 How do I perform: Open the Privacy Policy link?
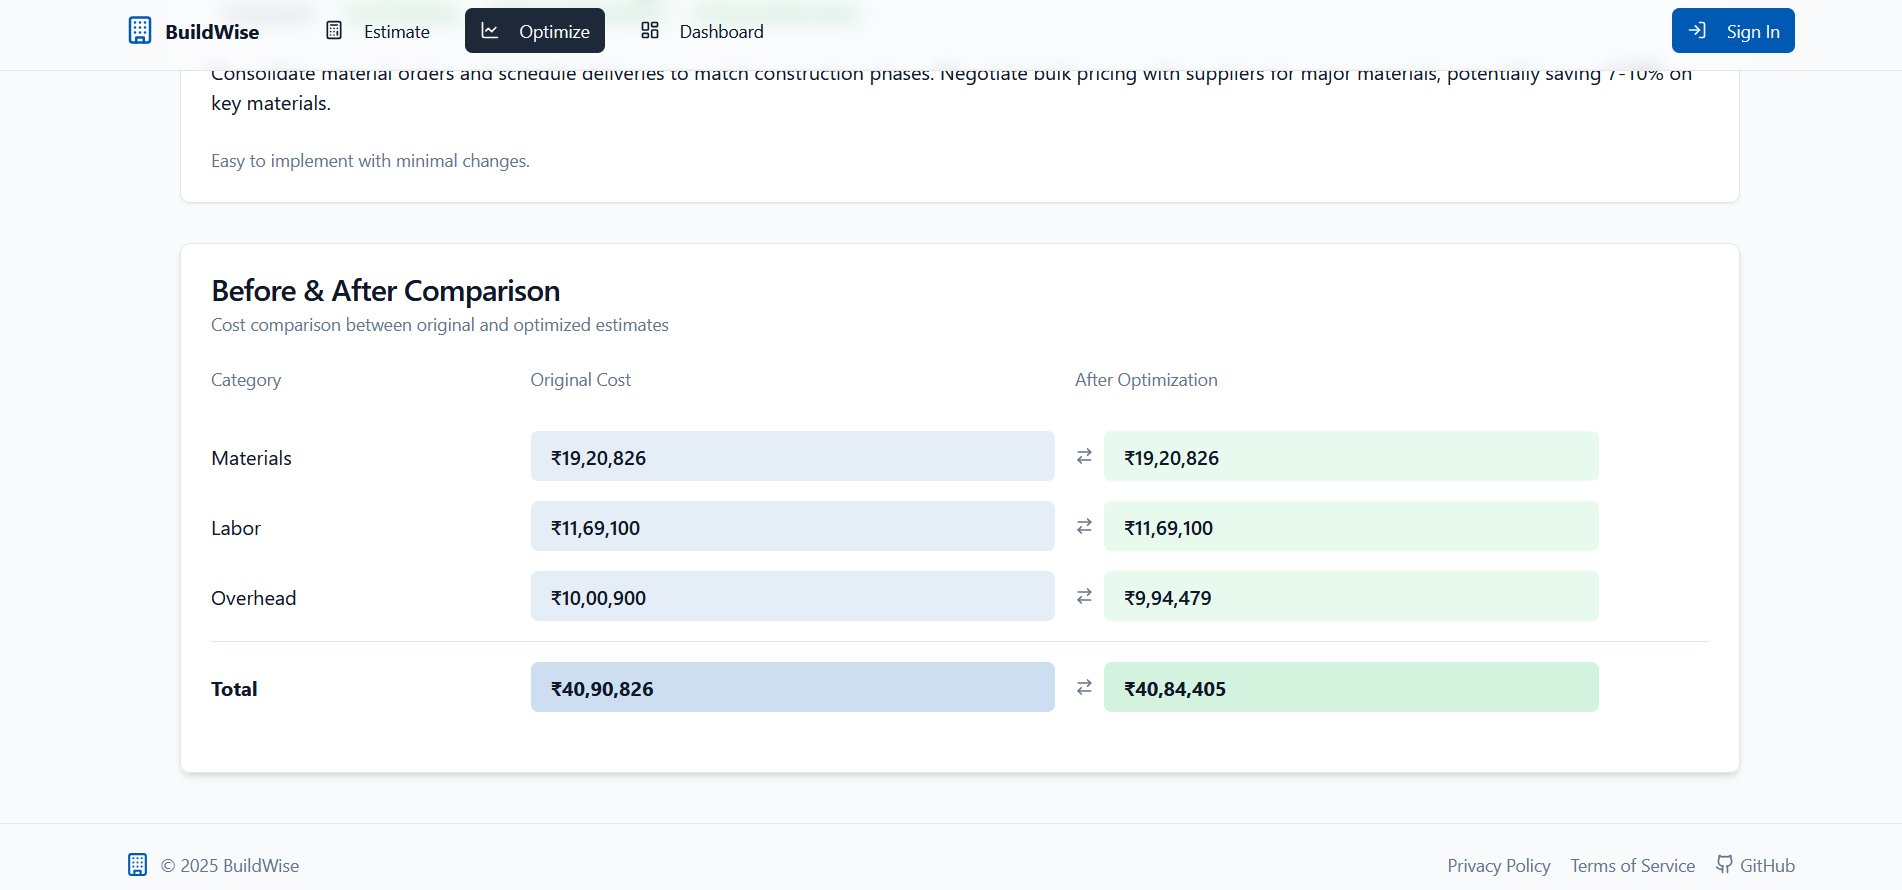click(x=1498, y=866)
